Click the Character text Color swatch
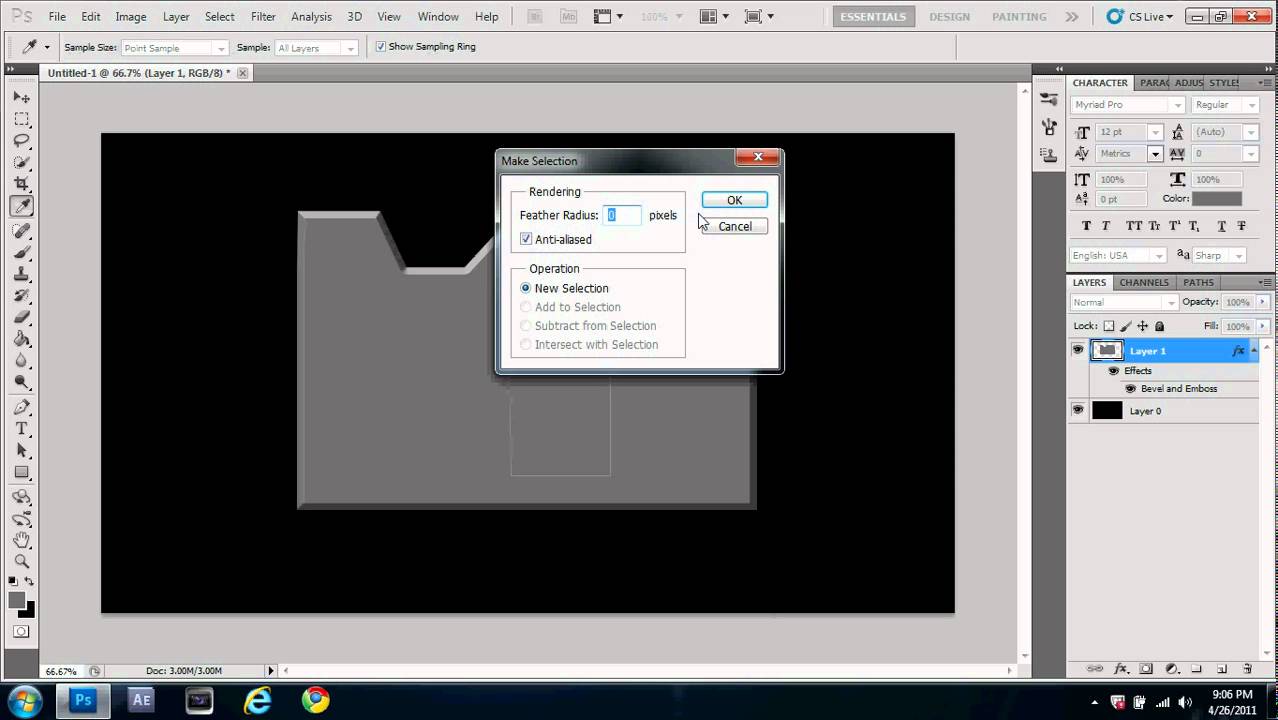The width and height of the screenshot is (1278, 720). pos(1217,199)
